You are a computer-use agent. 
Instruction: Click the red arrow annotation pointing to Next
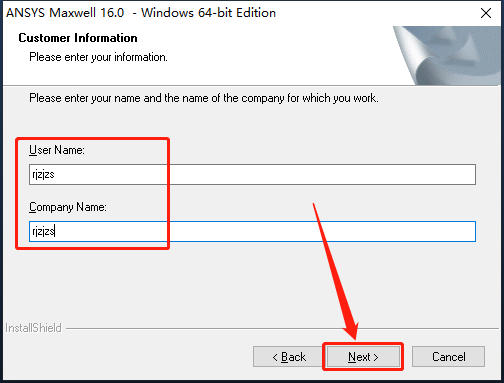[337, 272]
